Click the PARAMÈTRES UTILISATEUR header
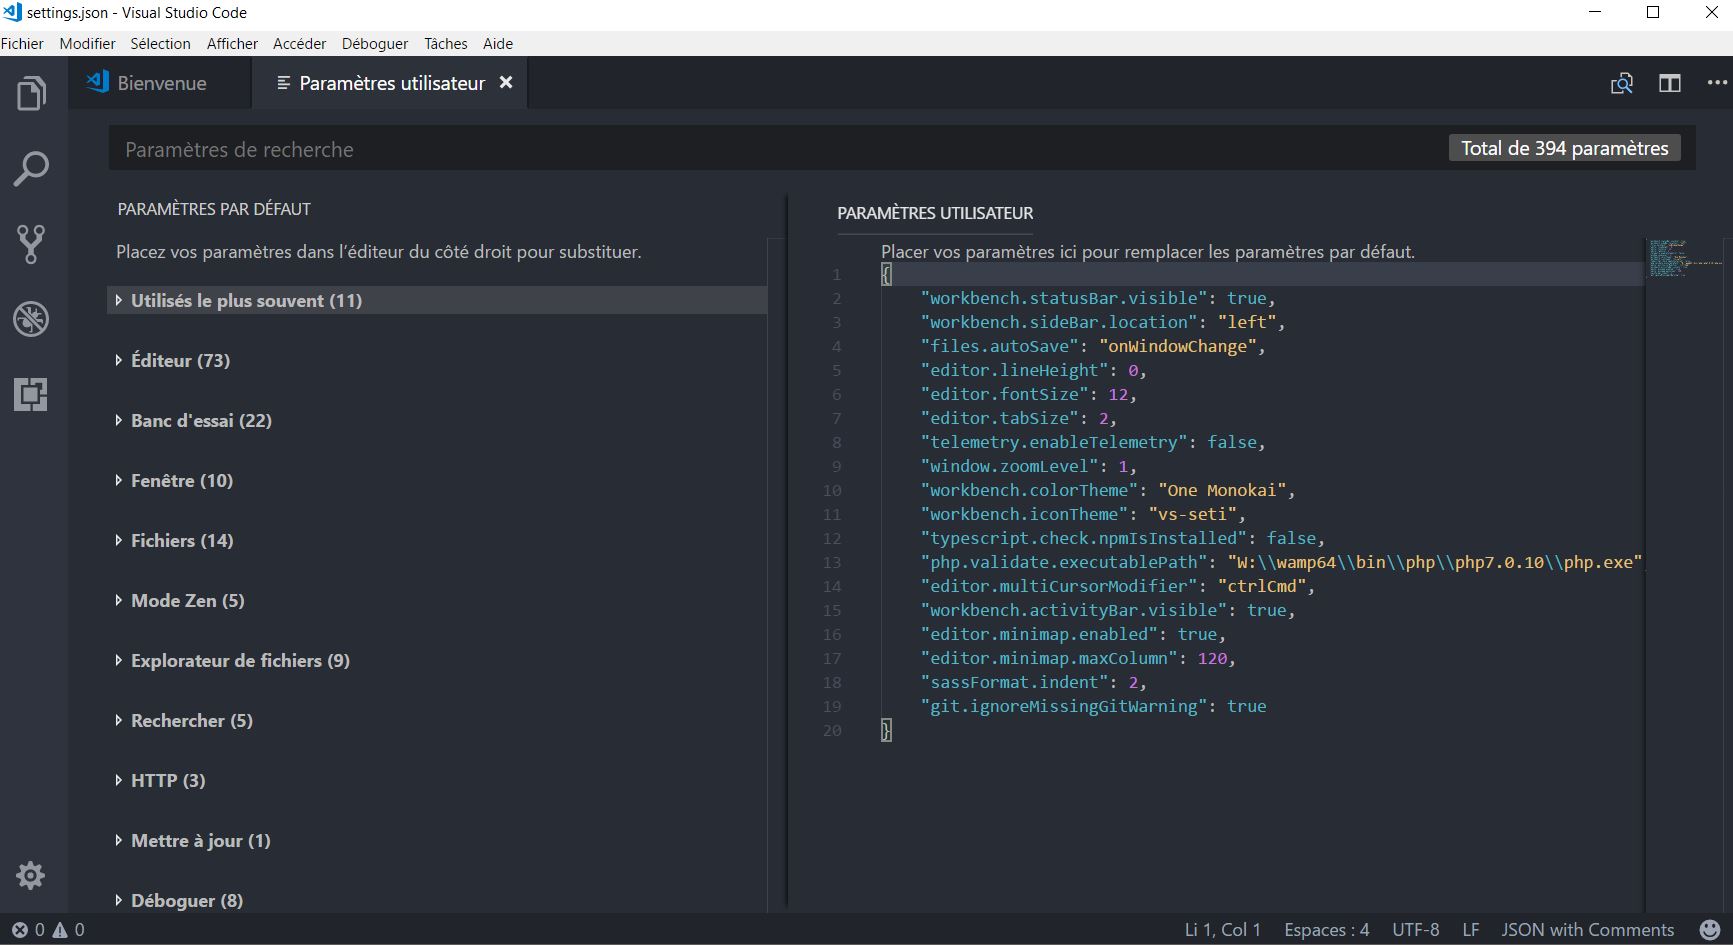1733x945 pixels. coord(935,213)
